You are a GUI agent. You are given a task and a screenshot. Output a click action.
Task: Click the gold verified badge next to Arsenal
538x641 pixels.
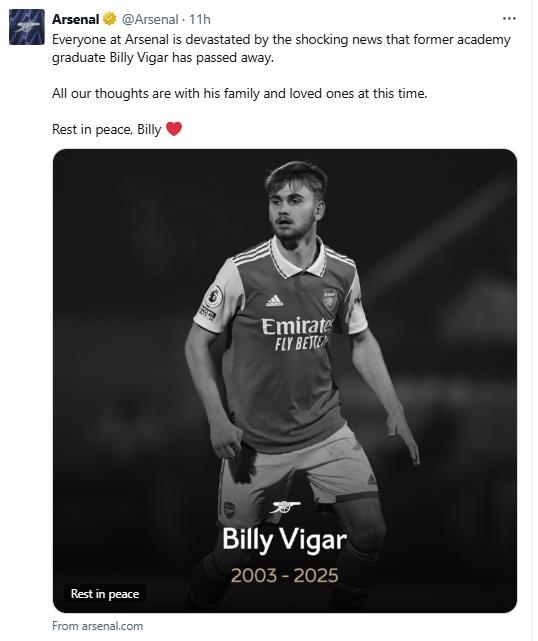pyautogui.click(x=110, y=19)
